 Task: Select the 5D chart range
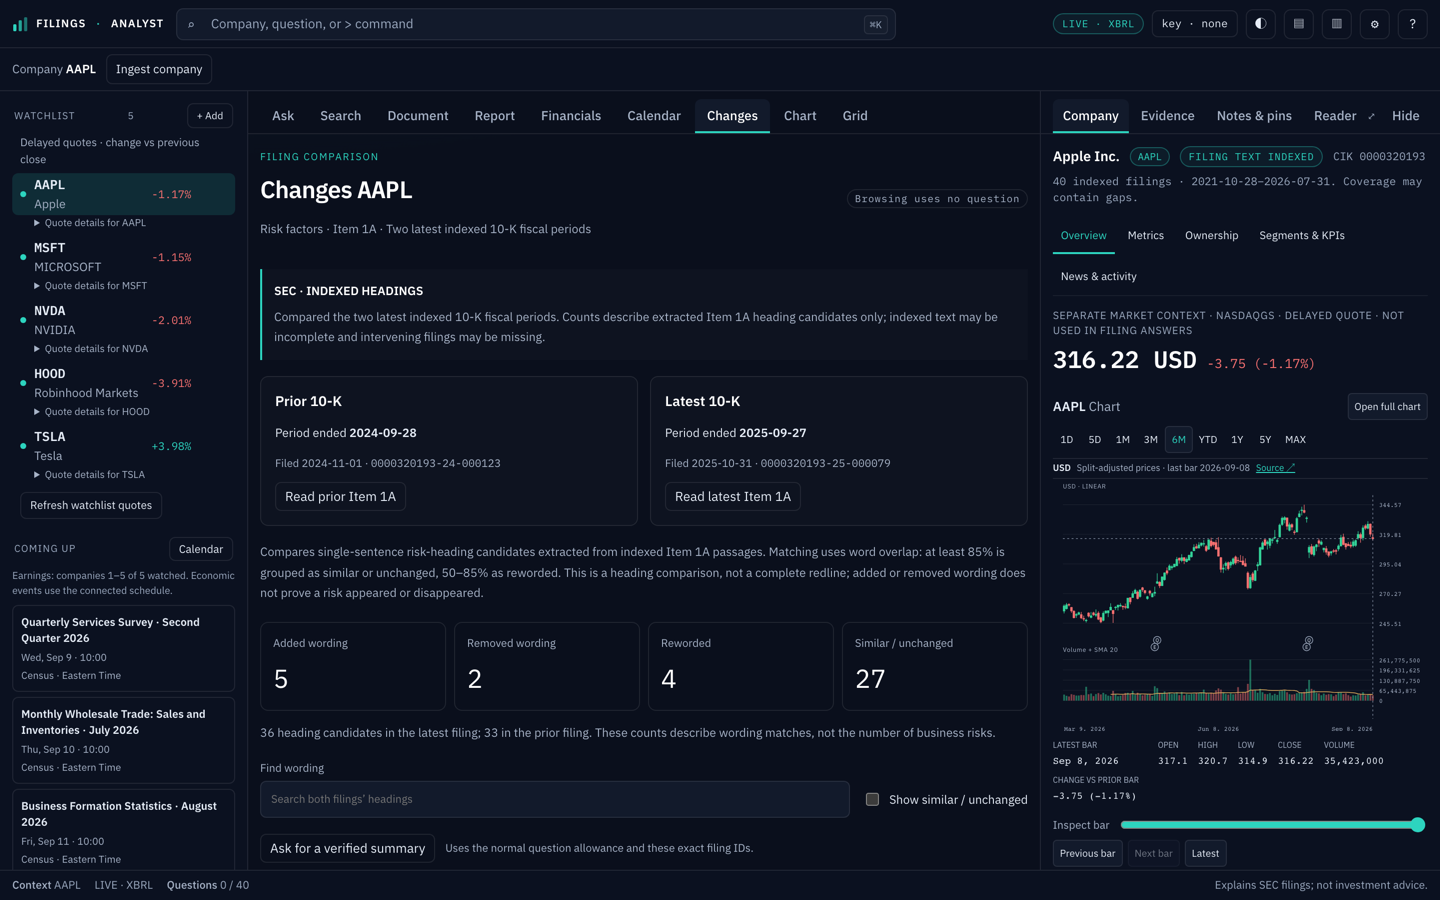click(1095, 440)
